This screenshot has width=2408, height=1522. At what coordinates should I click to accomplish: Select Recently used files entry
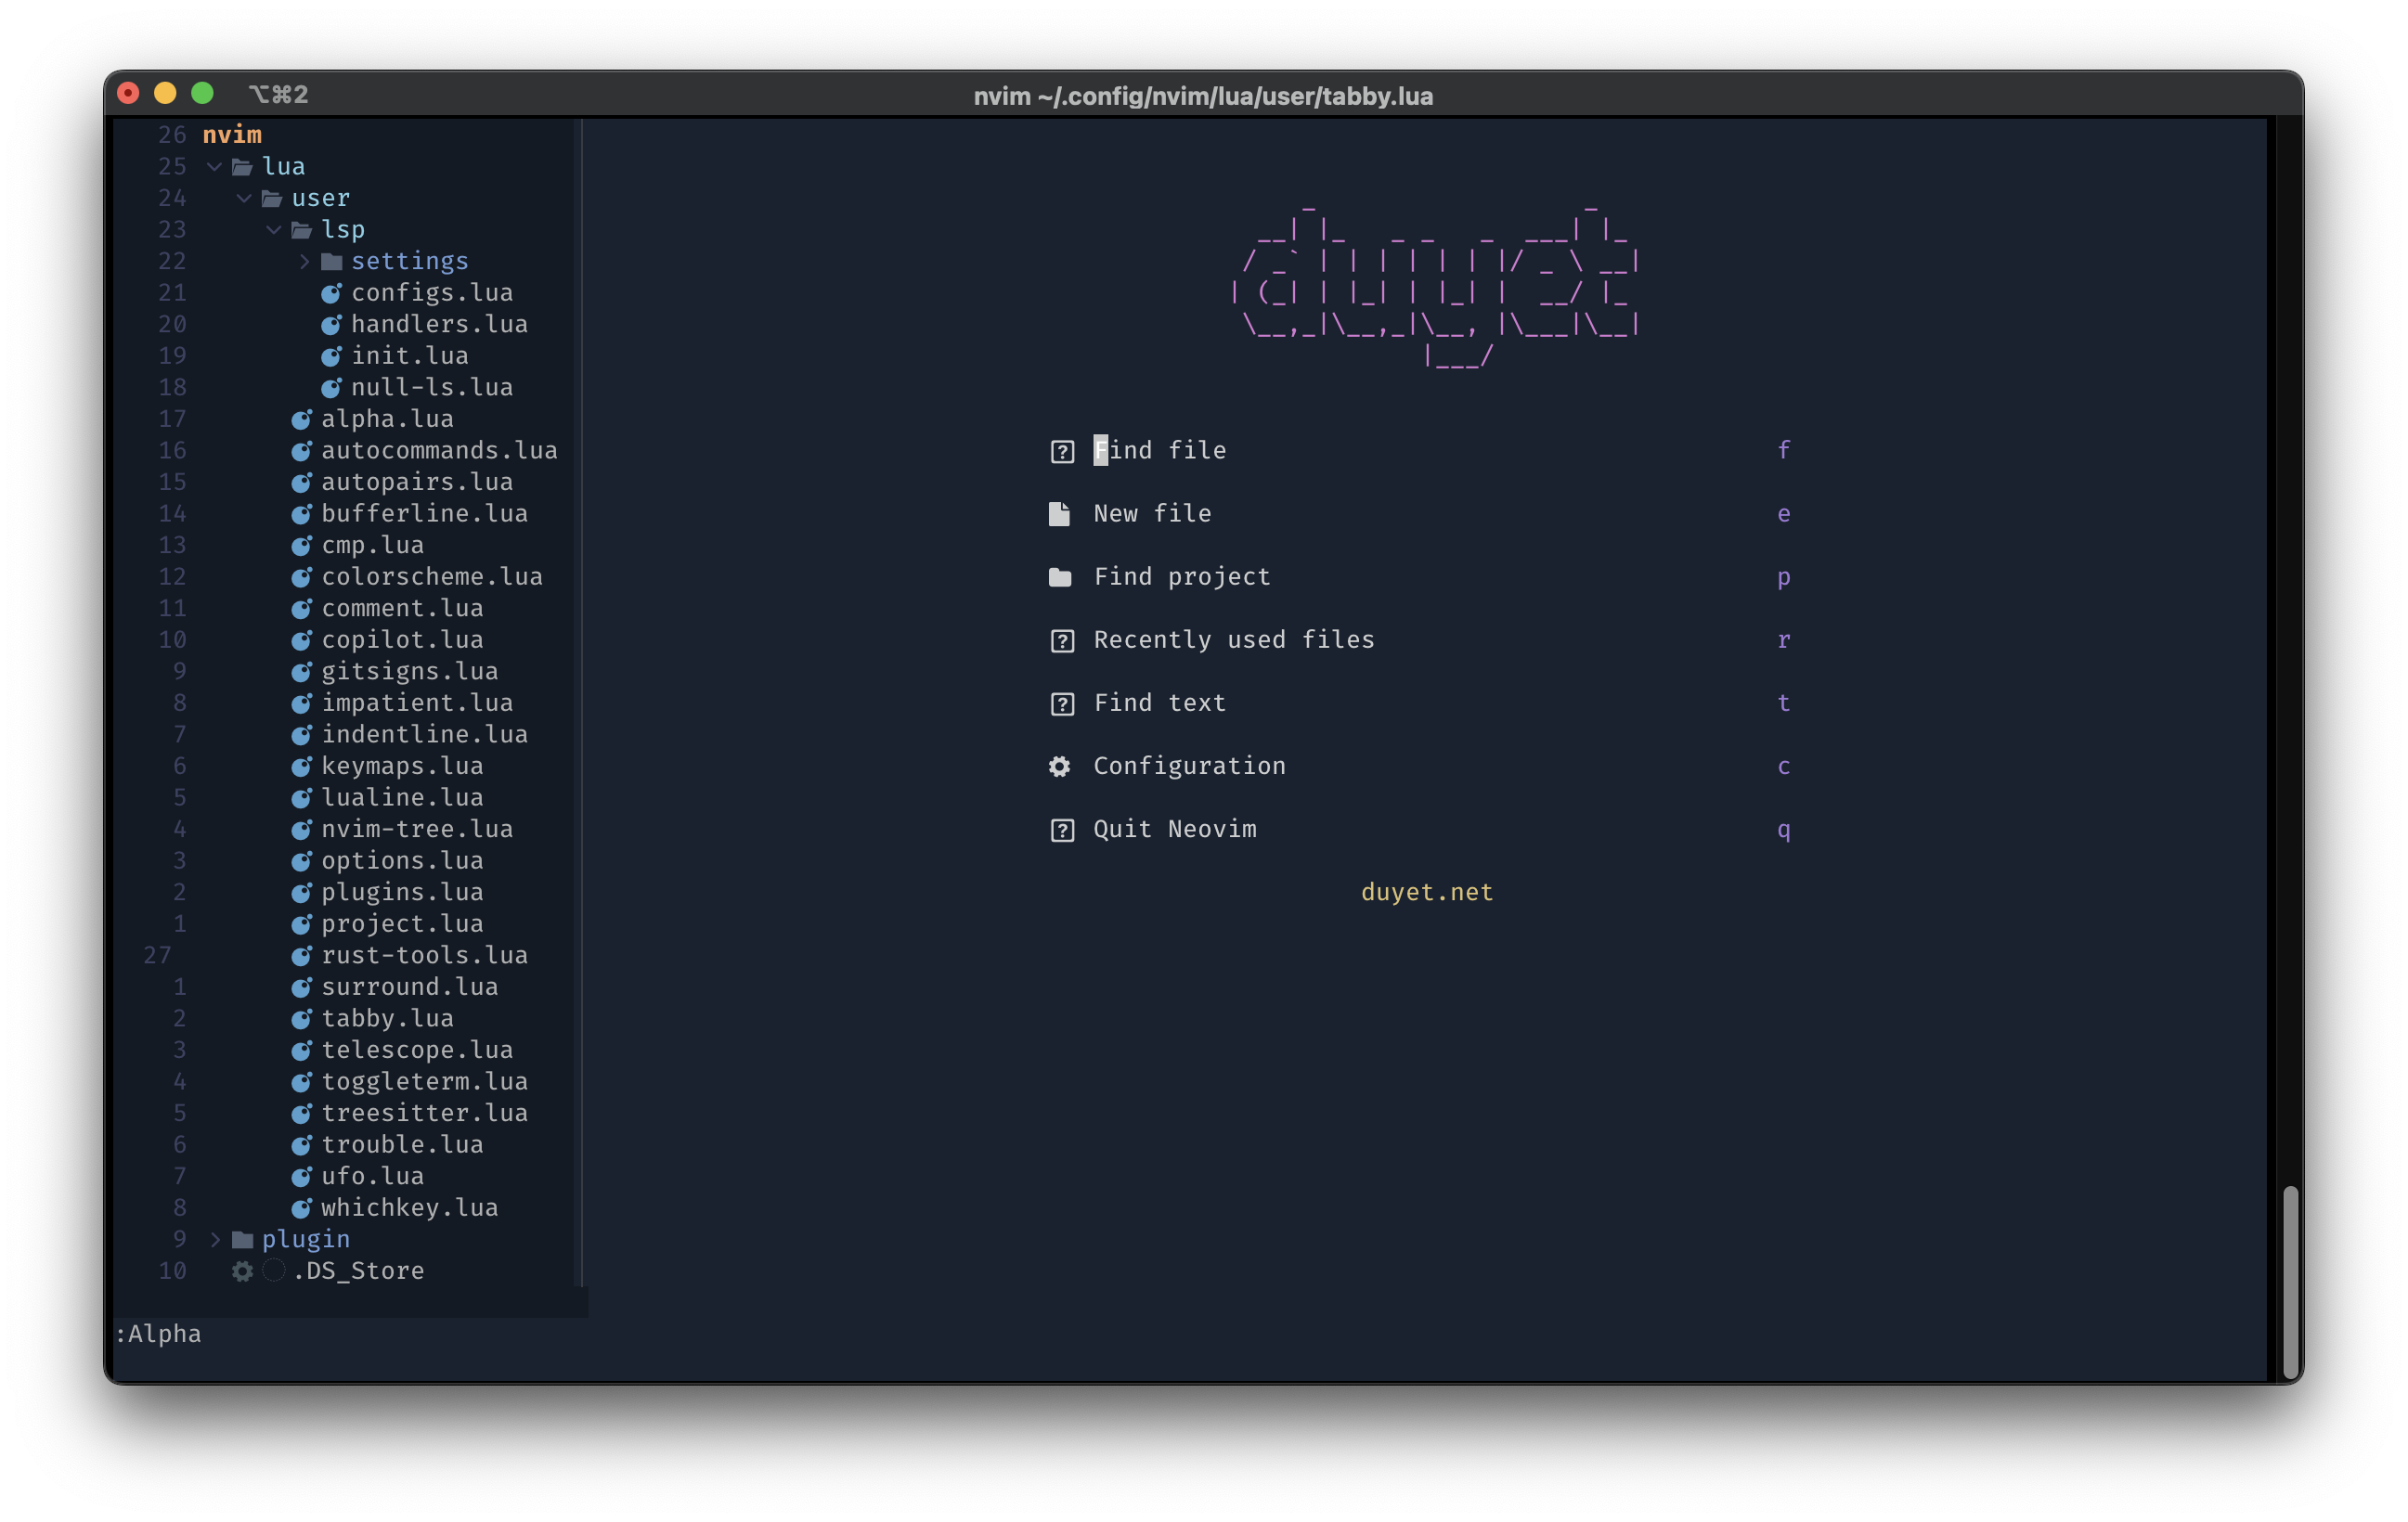coord(1233,640)
